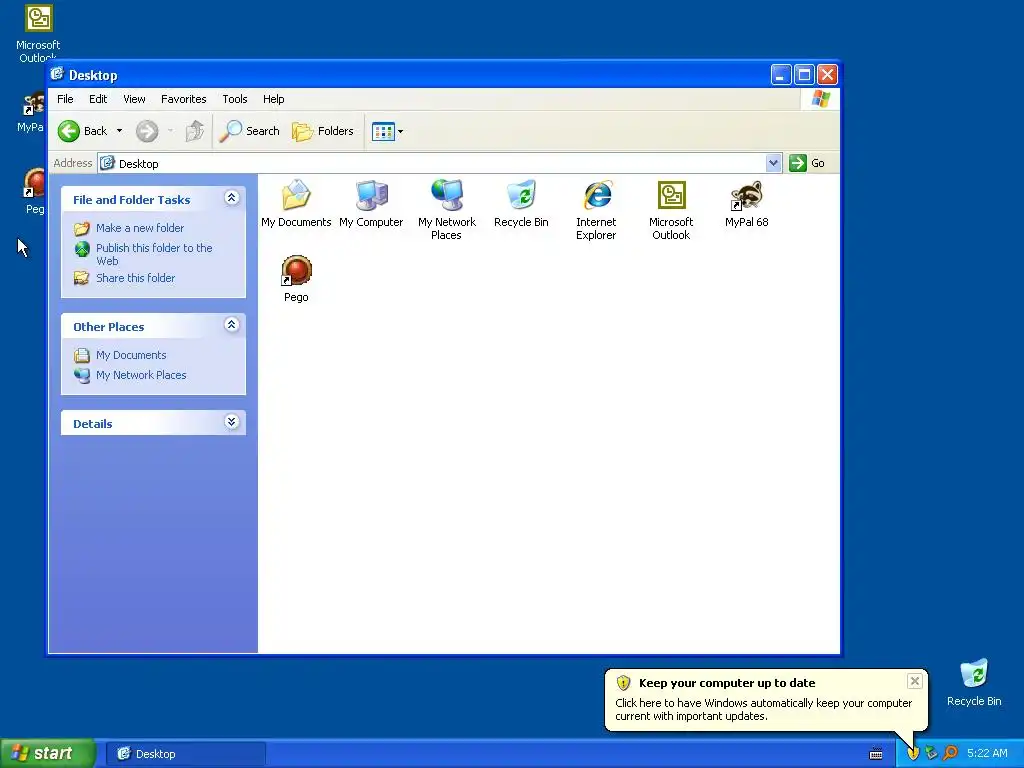The image size is (1024, 768).
Task: Click the Desktop taskbar button
Action: click(x=185, y=754)
